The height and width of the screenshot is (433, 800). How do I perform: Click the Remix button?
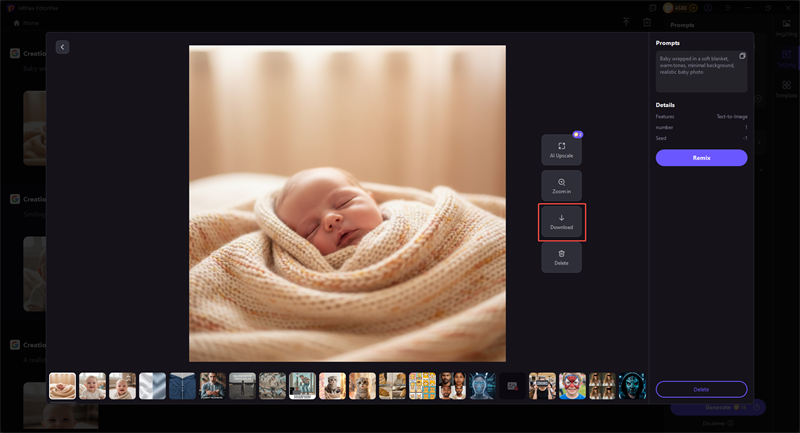702,158
